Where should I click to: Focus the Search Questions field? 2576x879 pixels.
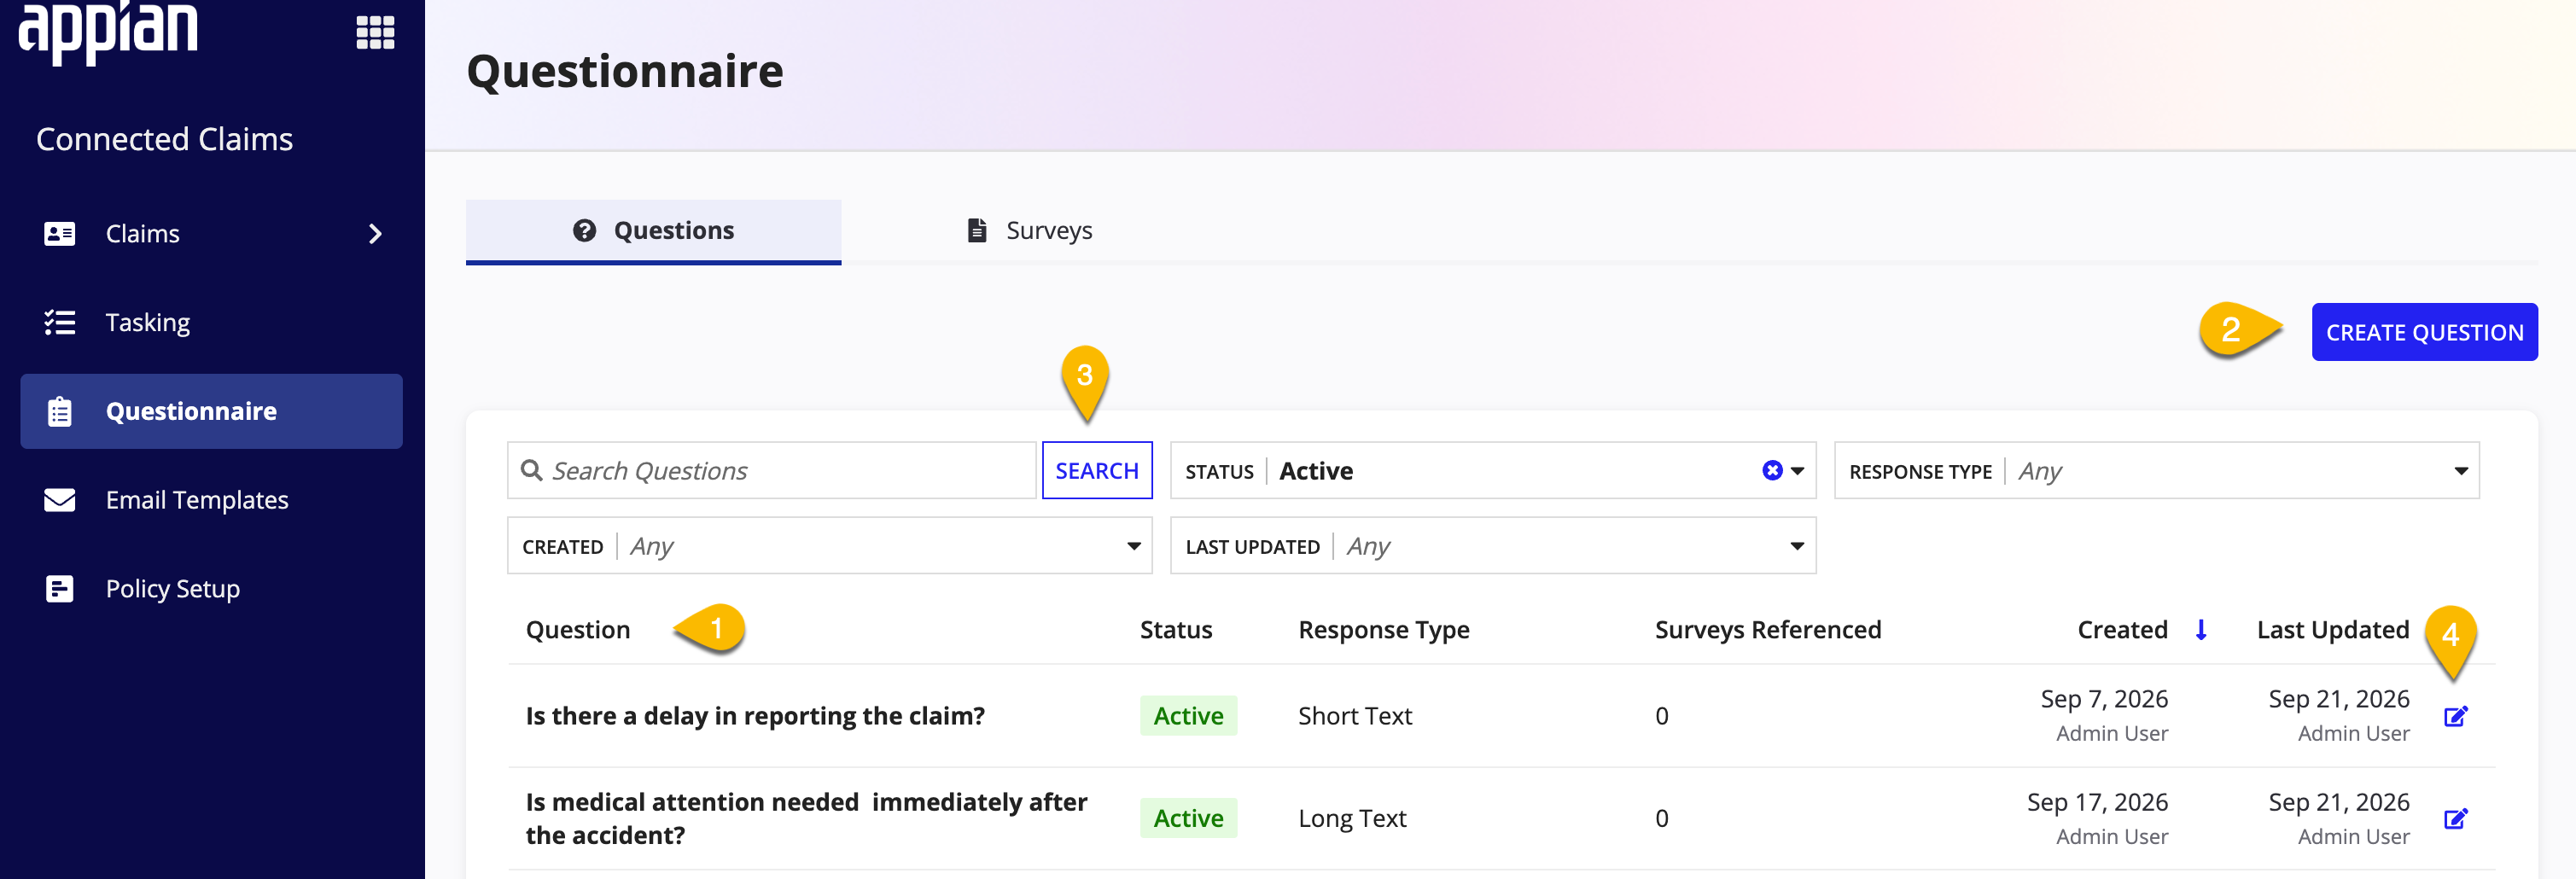(772, 470)
